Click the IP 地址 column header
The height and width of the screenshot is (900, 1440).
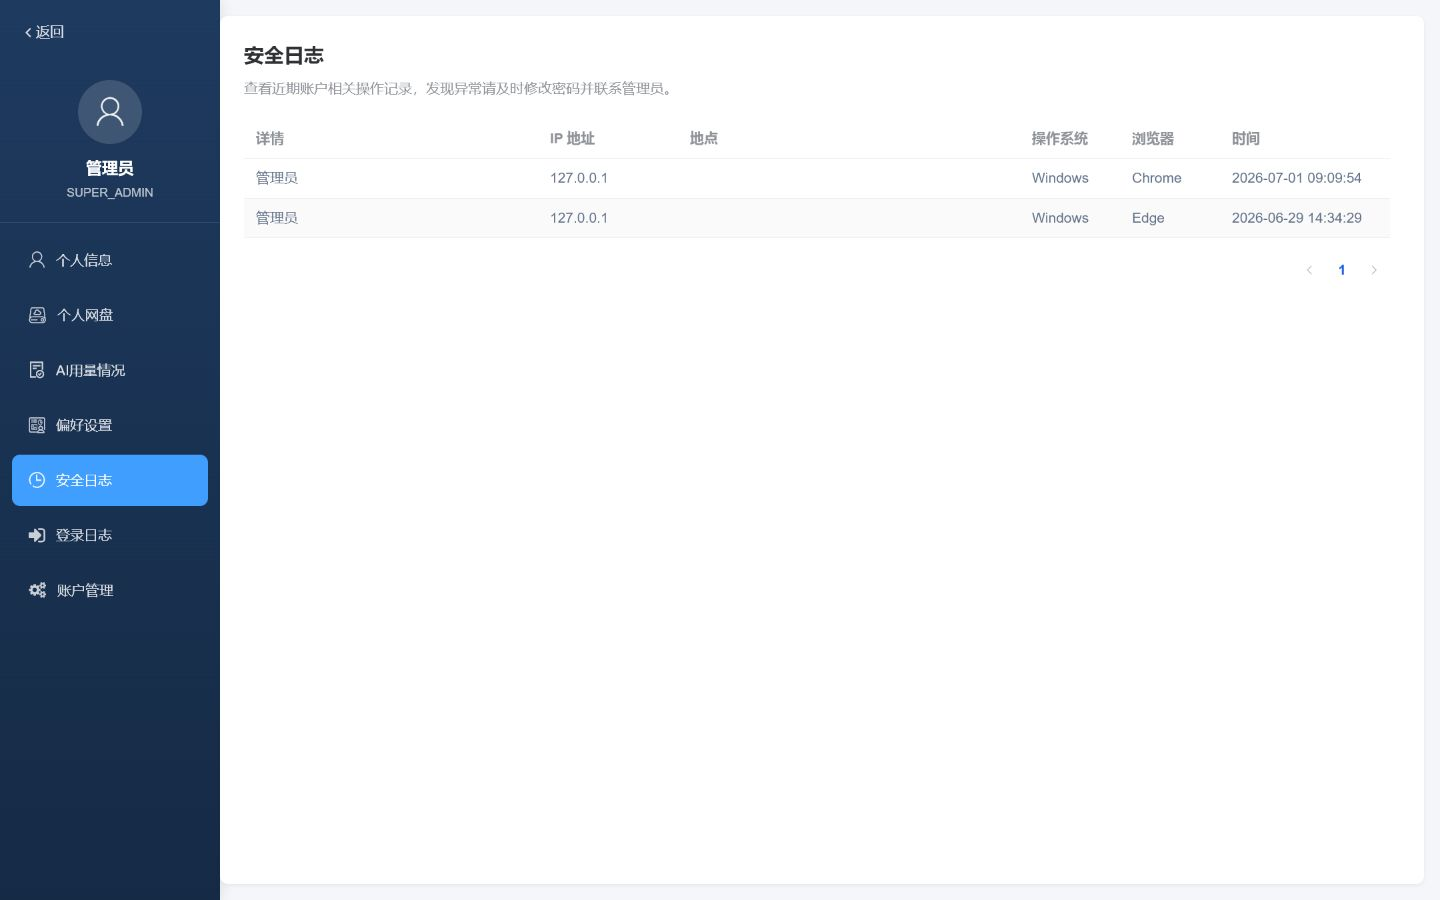click(572, 139)
